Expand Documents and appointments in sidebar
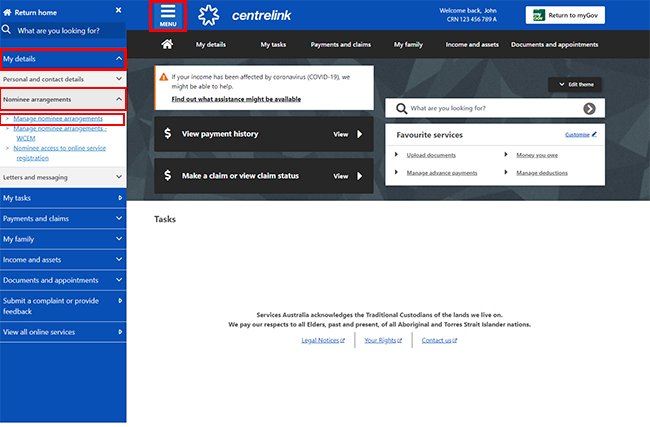 click(x=63, y=280)
